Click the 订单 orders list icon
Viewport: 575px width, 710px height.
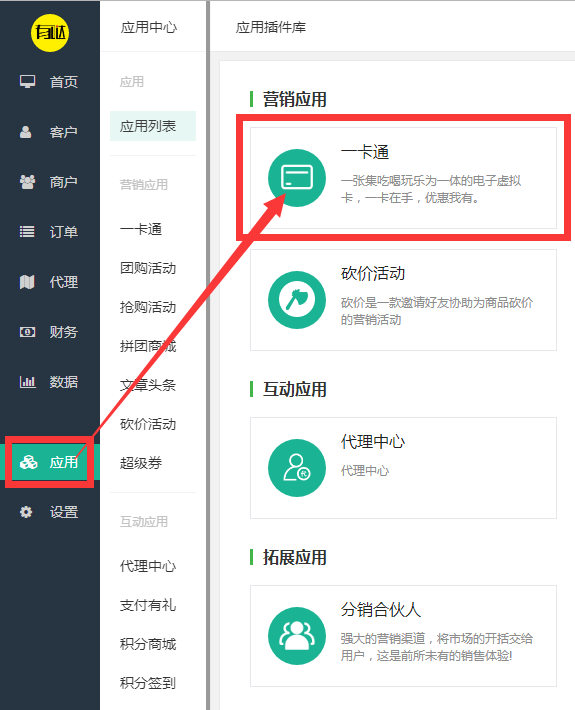[27, 232]
